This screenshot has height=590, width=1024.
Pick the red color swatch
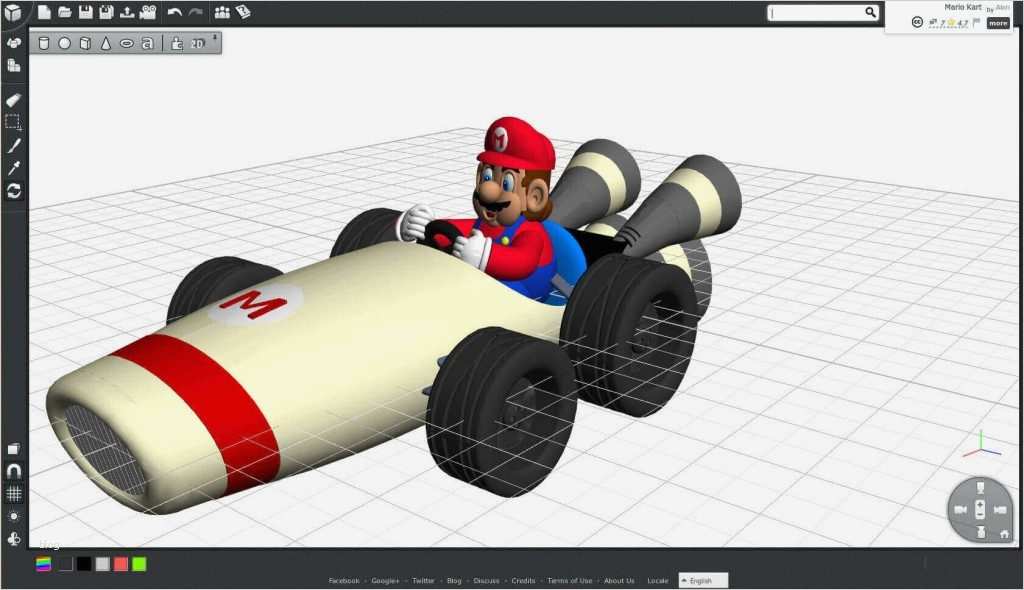[121, 564]
